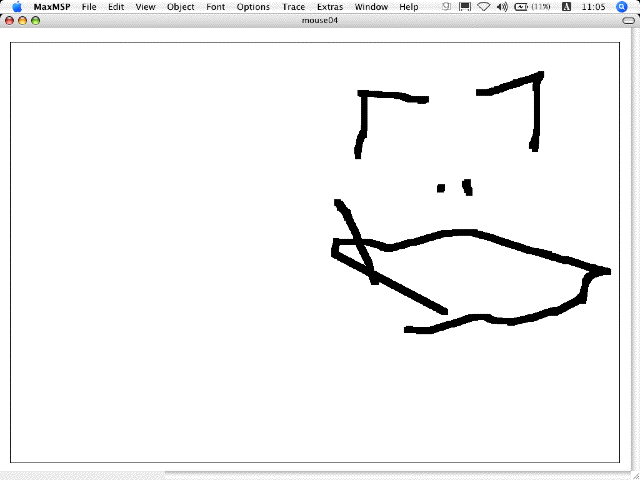Image resolution: width=640 pixels, height=480 pixels.
Task: Open the Help menu
Action: pos(409,7)
